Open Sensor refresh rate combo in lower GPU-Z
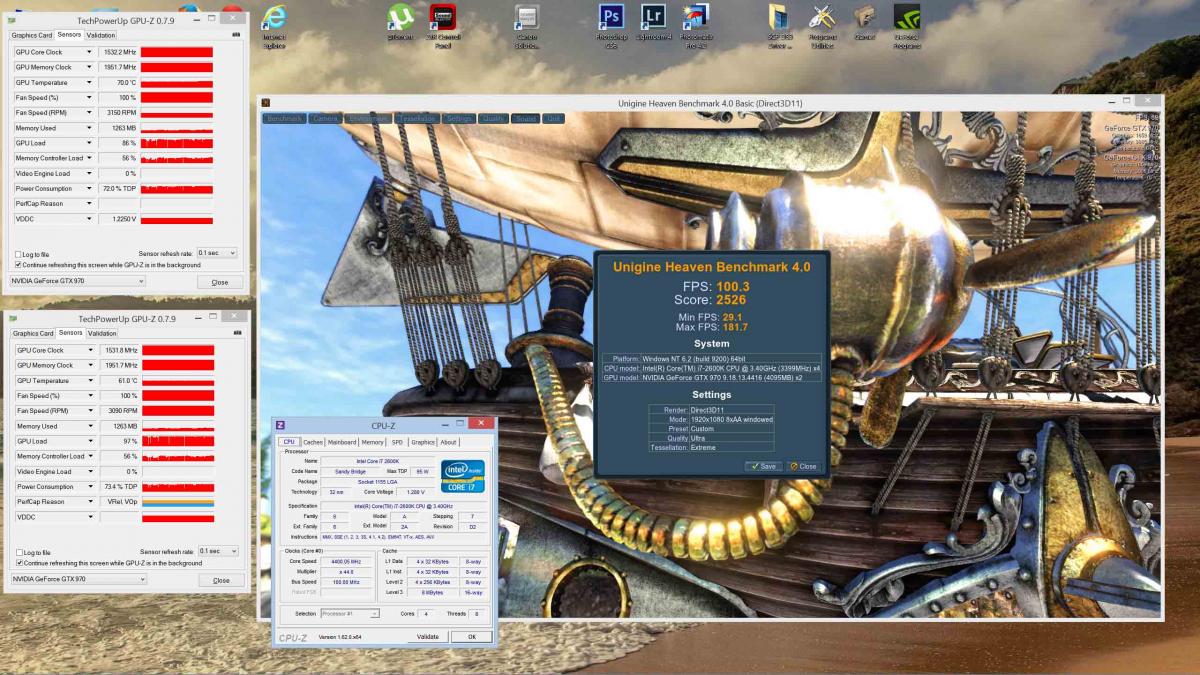This screenshot has width=1200, height=675. pos(218,551)
